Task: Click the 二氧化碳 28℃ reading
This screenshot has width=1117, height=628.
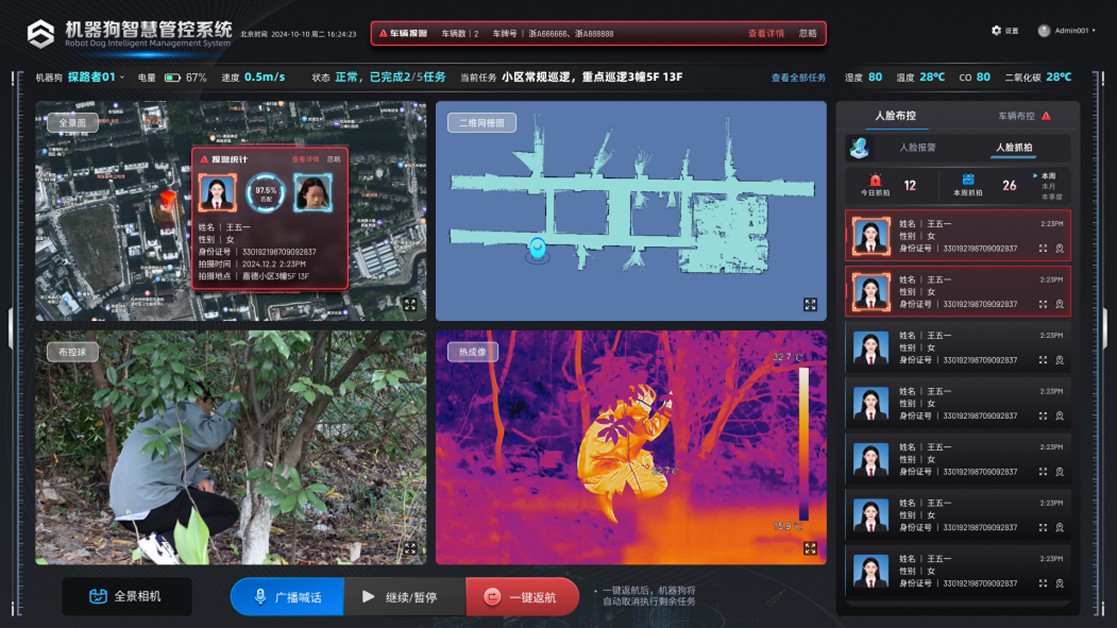Action: (x=1038, y=77)
